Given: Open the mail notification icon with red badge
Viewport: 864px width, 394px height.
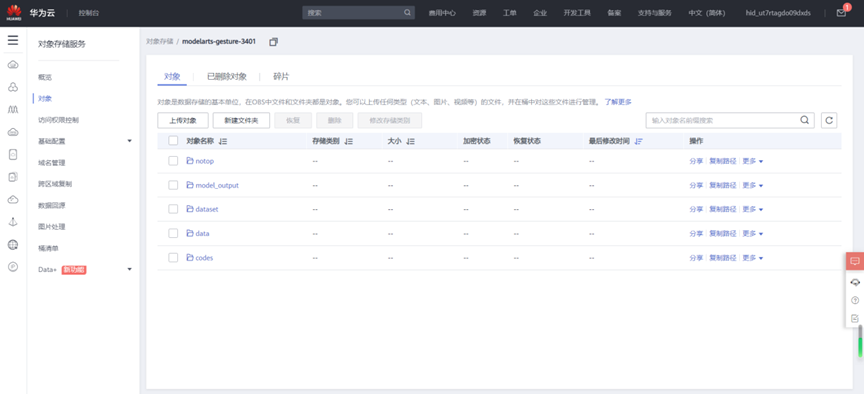Looking at the screenshot, I should 841,13.
